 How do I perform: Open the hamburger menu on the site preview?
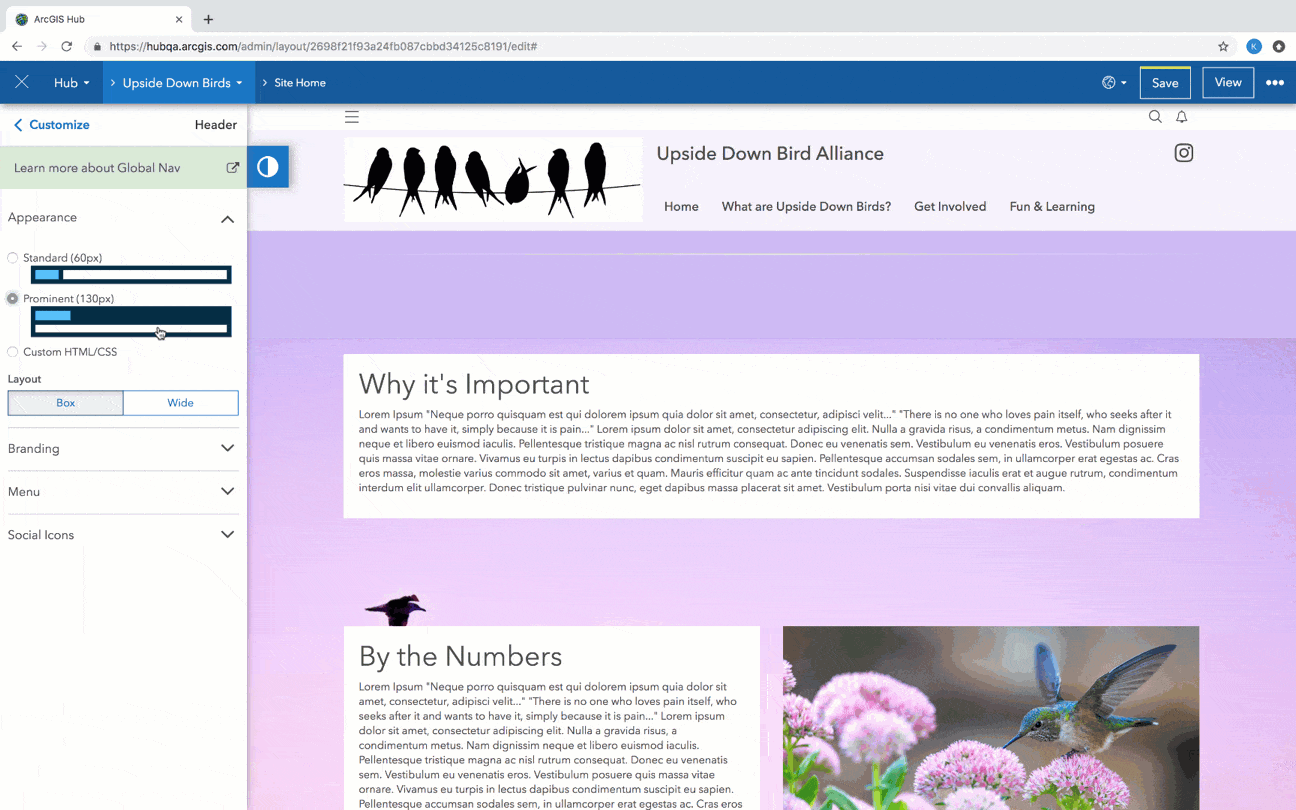tap(352, 117)
